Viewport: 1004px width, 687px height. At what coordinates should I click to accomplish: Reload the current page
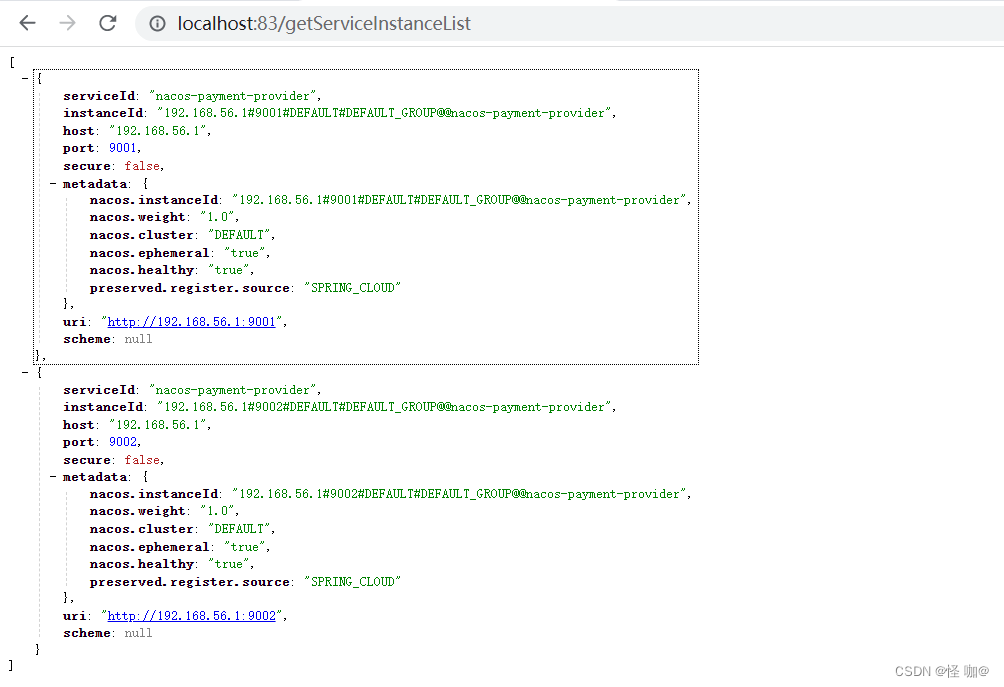pyautogui.click(x=108, y=23)
